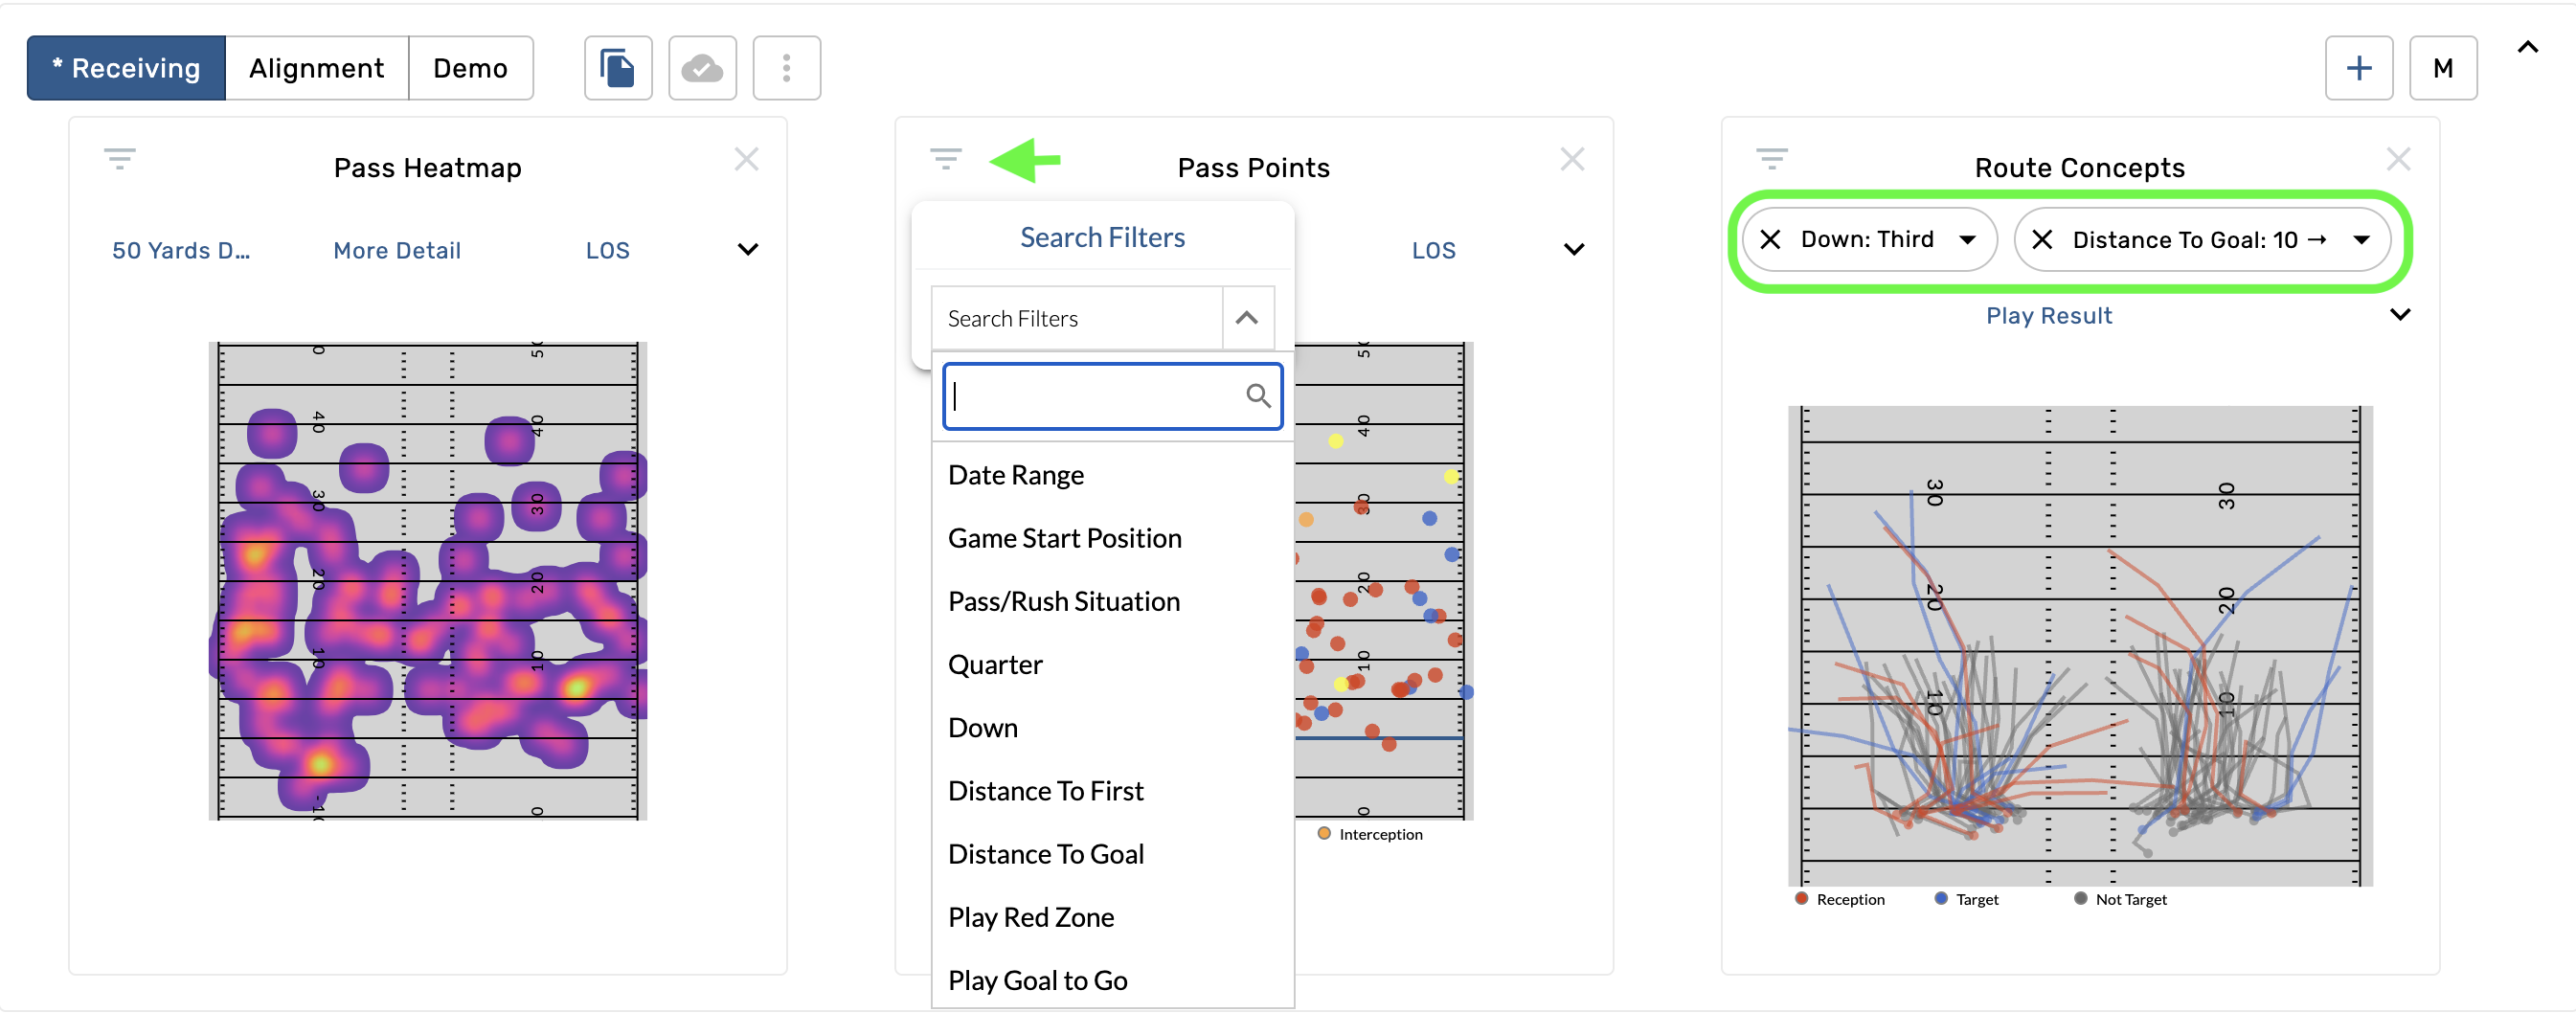Expand the Distance To Goal dropdown arrow

coord(2361,240)
